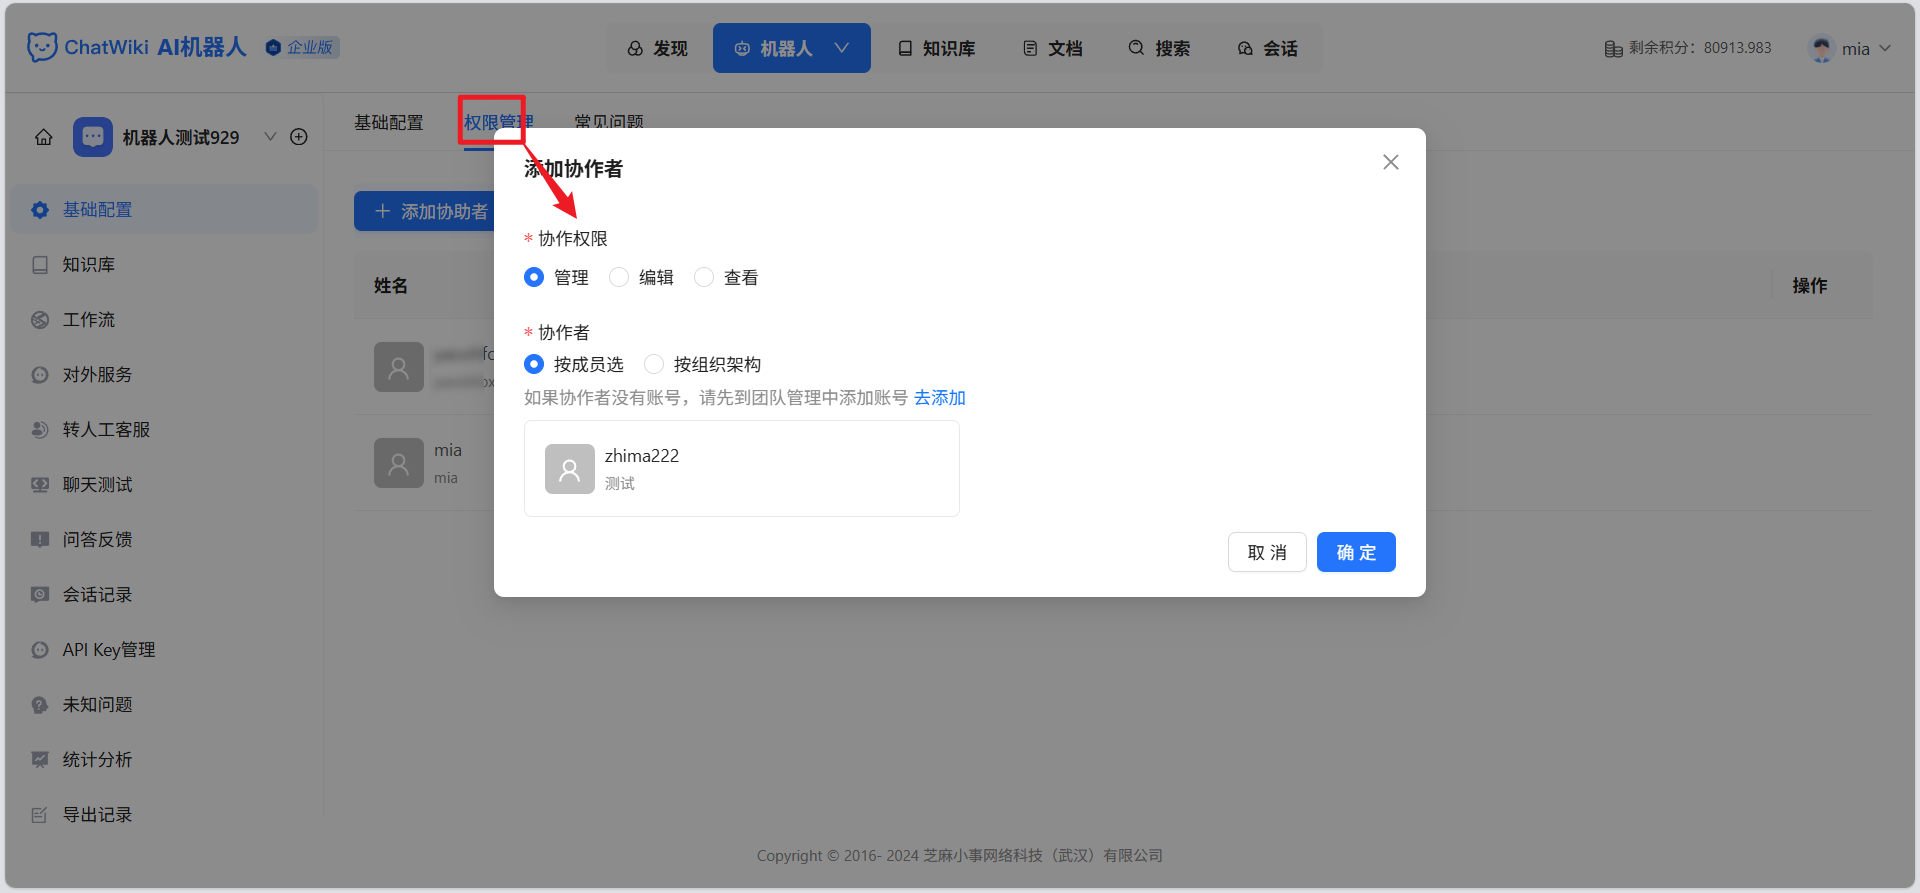Select the 按组织架构 radio option

click(654, 364)
